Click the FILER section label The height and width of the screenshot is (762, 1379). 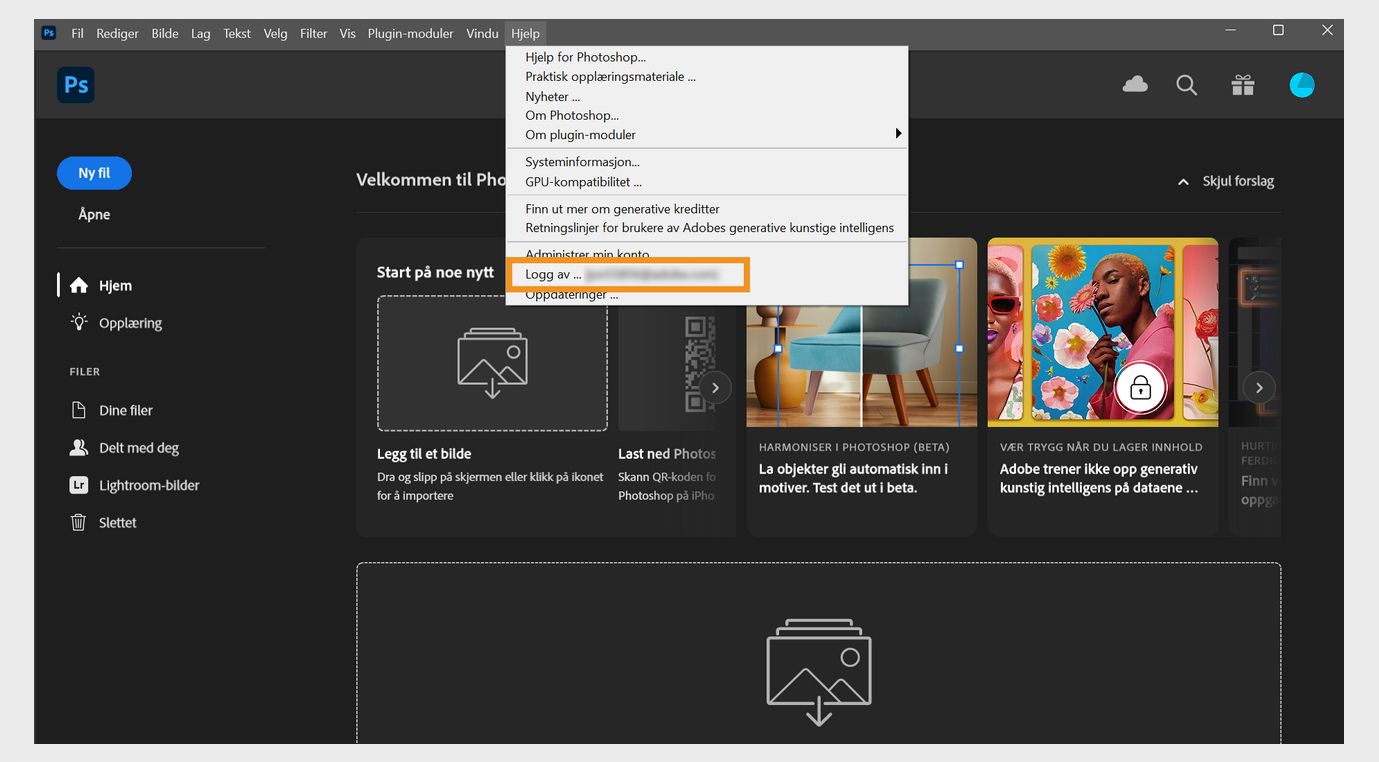tap(84, 372)
